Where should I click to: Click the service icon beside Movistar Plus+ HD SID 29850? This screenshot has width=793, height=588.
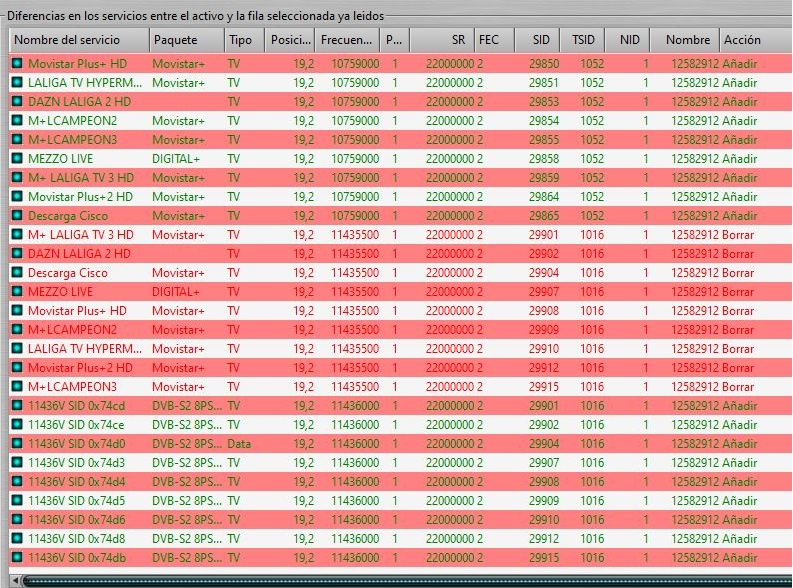[17, 64]
